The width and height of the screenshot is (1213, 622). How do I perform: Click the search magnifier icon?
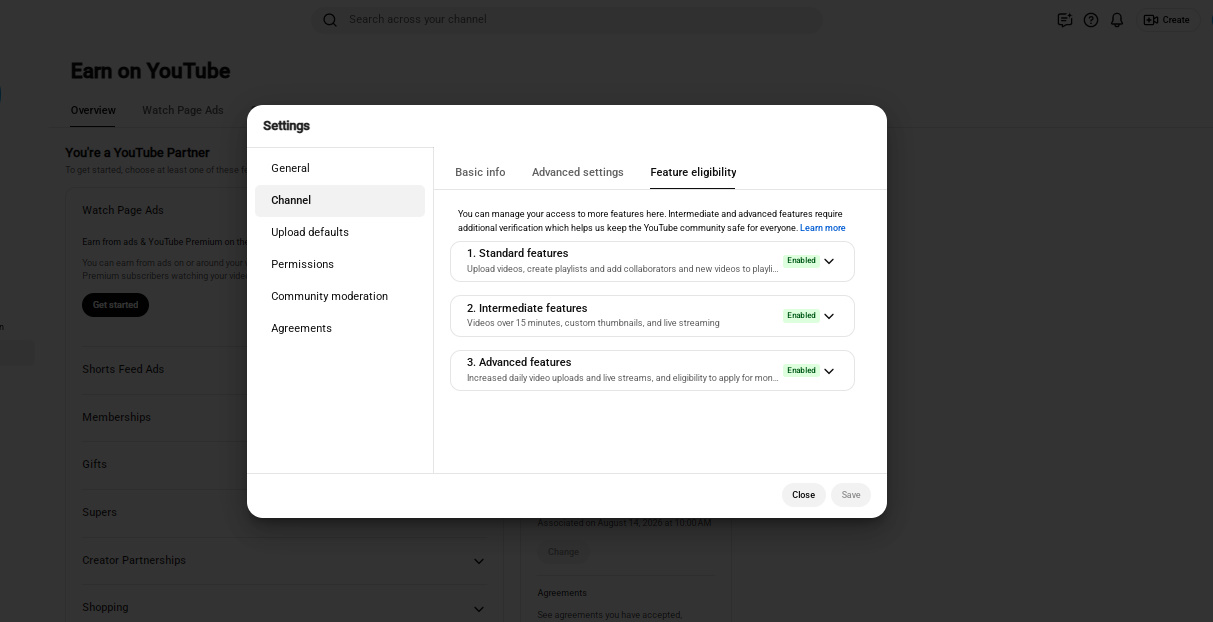[x=330, y=20]
